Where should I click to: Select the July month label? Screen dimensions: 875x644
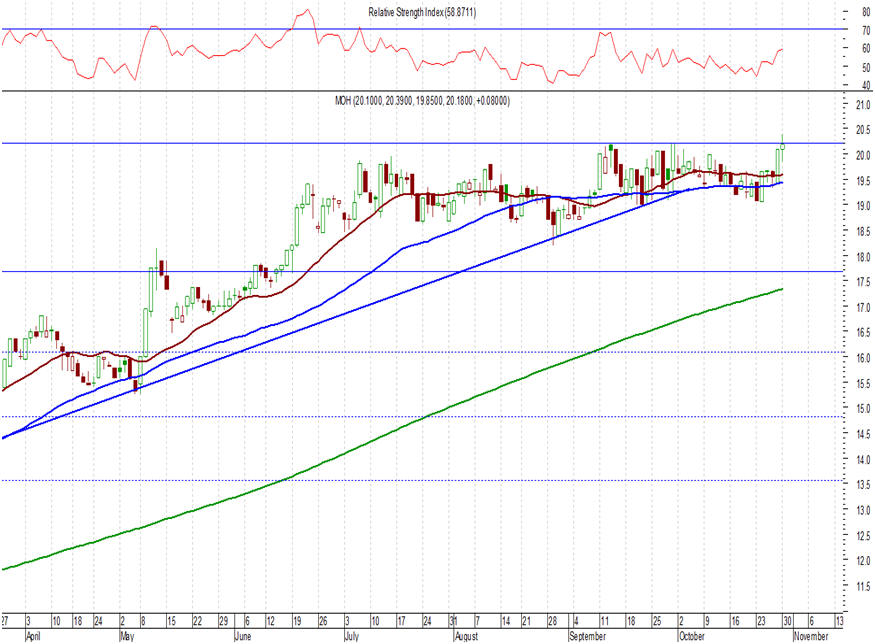[x=352, y=636]
